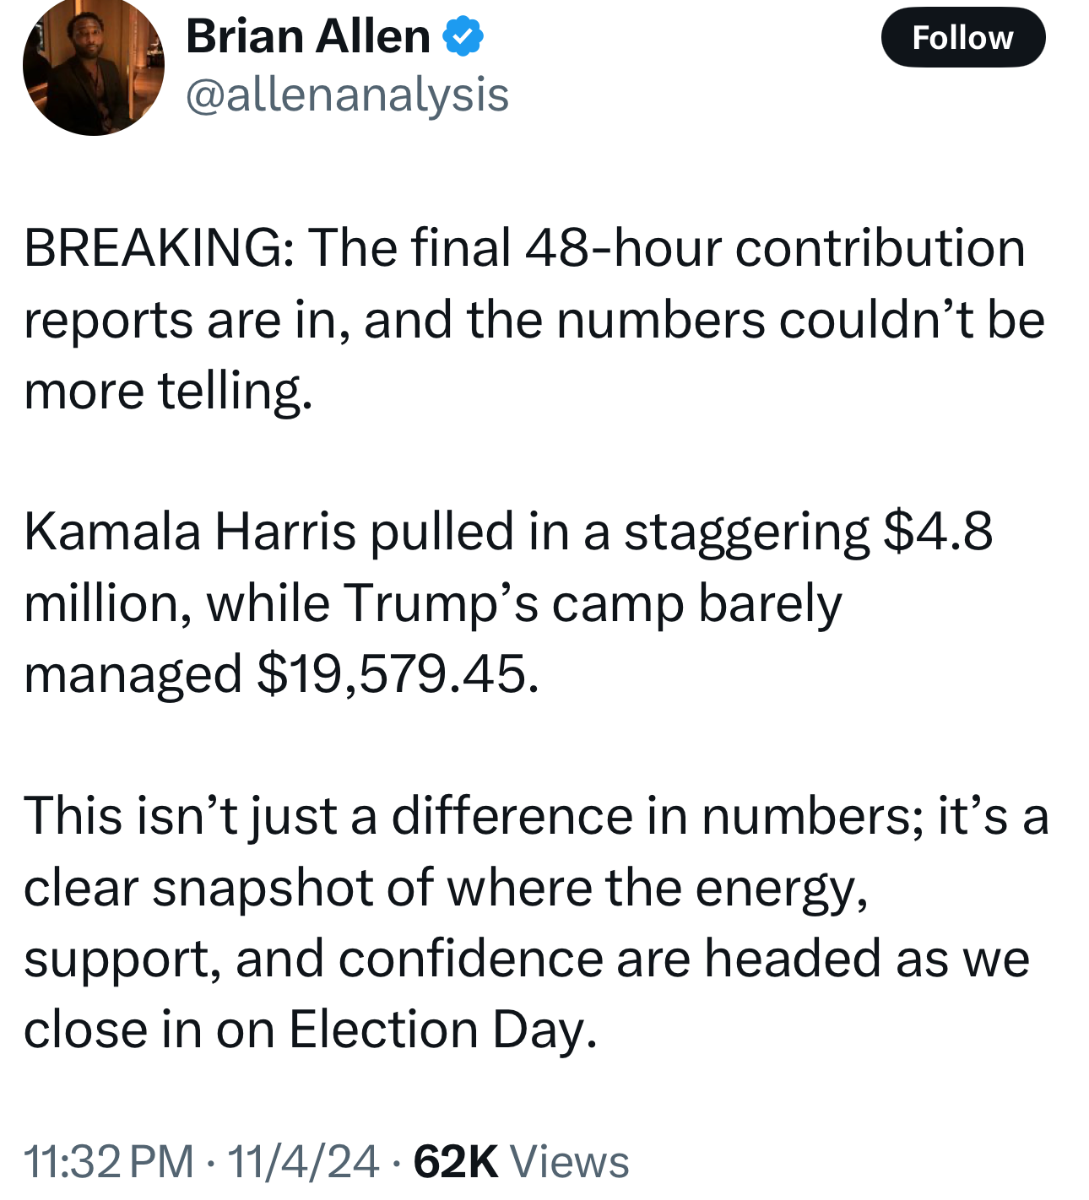
Task: Click the word "Views" label
Action: pyautogui.click(x=570, y=1161)
